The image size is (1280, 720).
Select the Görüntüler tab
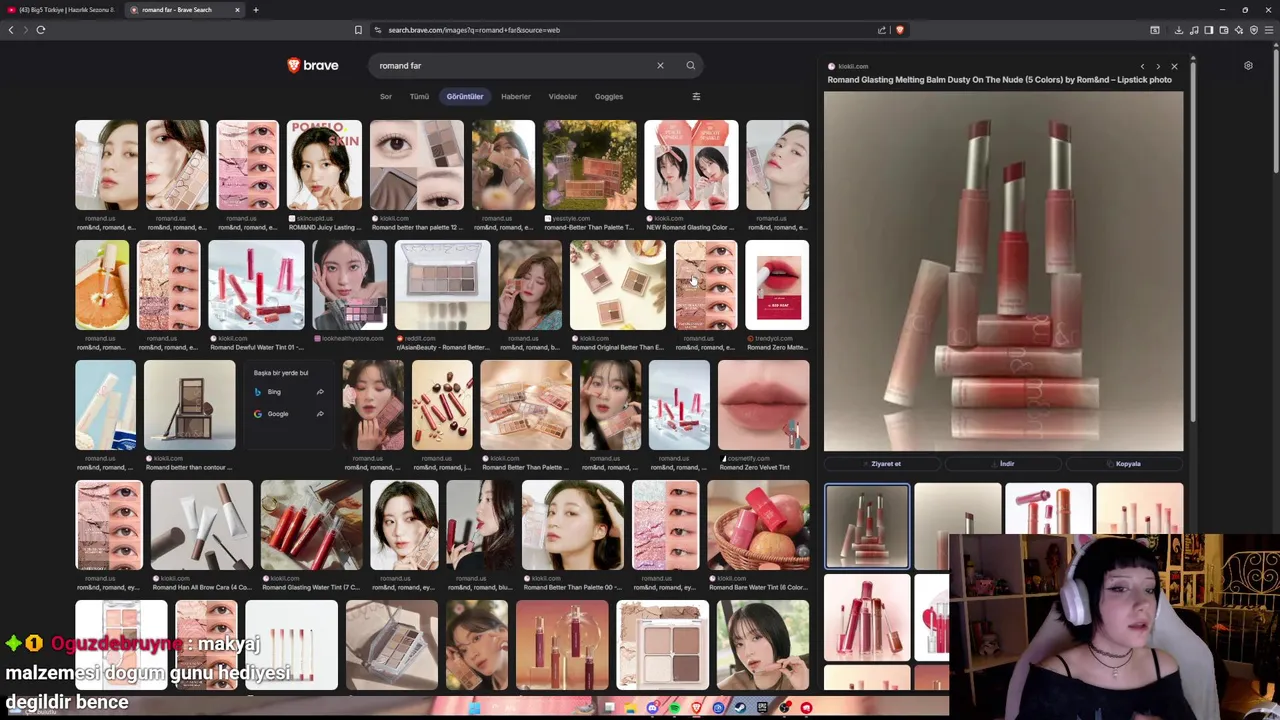point(464,96)
